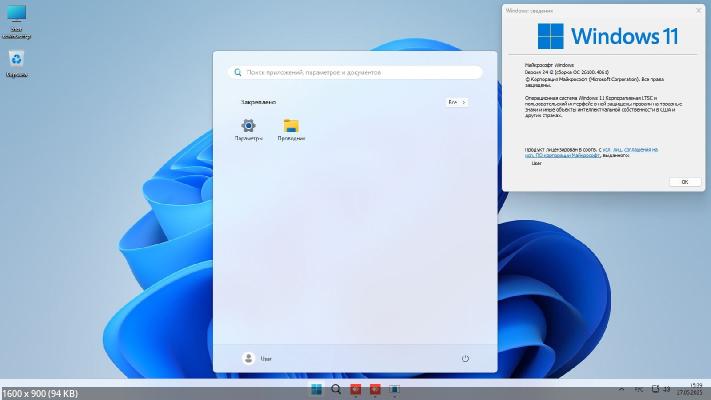Image resolution: width=711 pixels, height=400 pixels.
Task: Close the Windows about dialog
Action: coord(684,182)
